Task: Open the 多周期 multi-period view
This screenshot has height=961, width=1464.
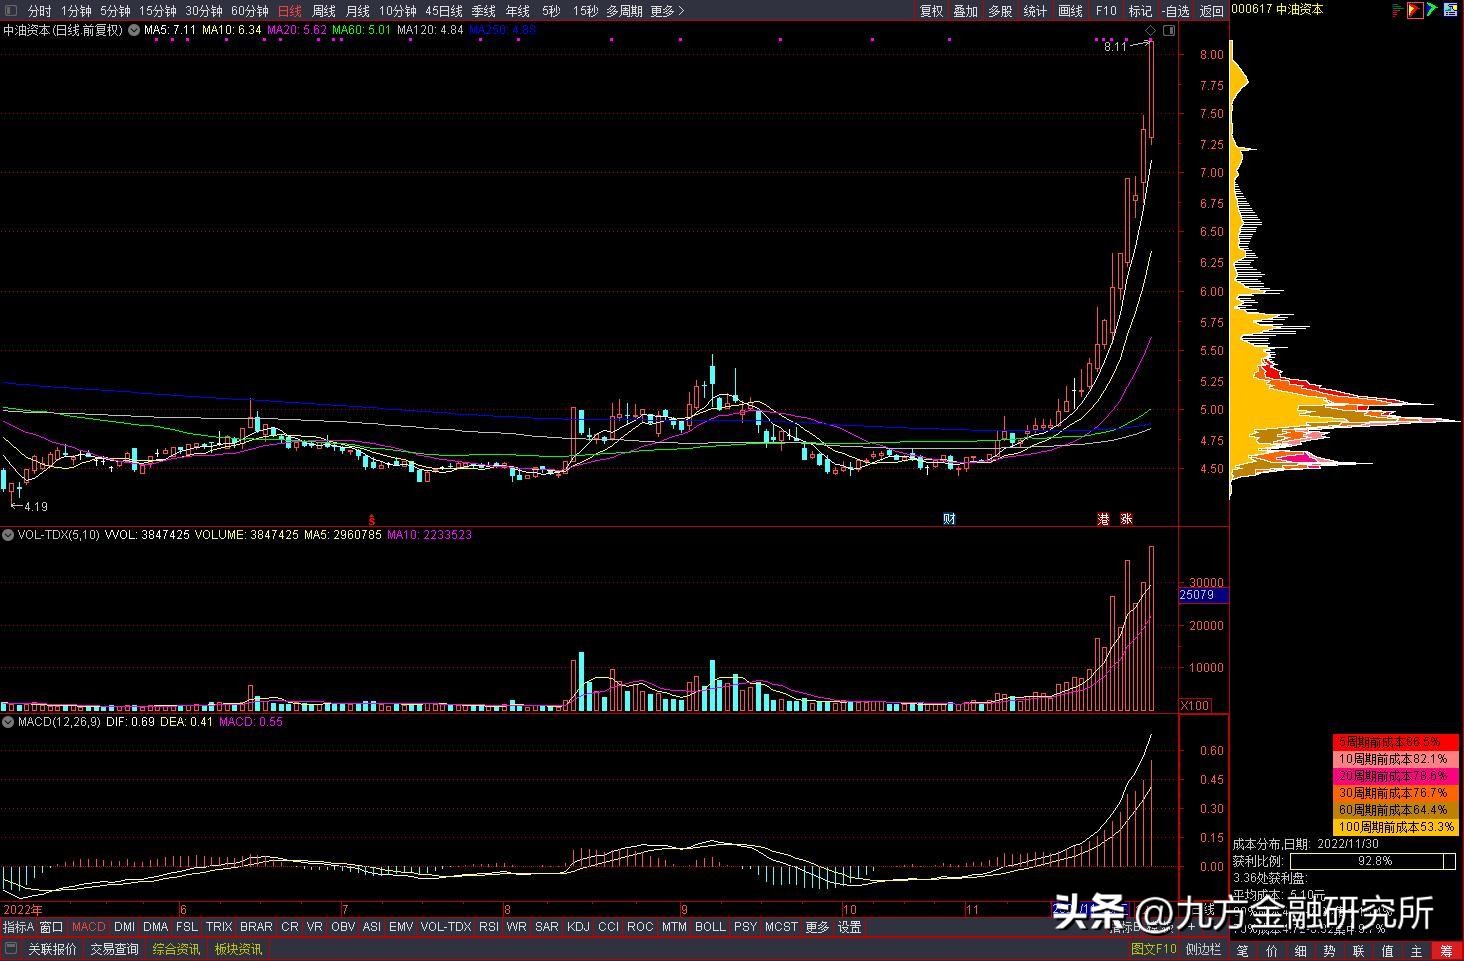Action: click(x=624, y=11)
